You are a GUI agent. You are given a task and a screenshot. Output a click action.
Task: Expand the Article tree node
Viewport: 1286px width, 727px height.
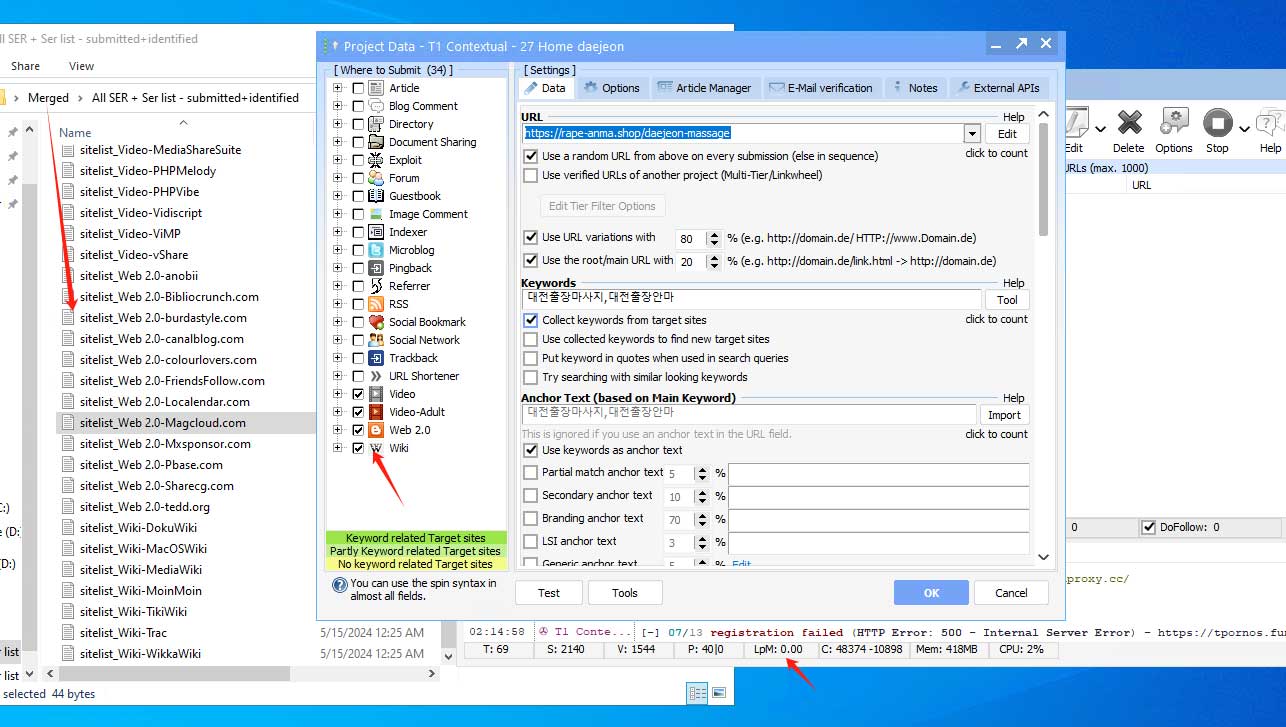(338, 88)
